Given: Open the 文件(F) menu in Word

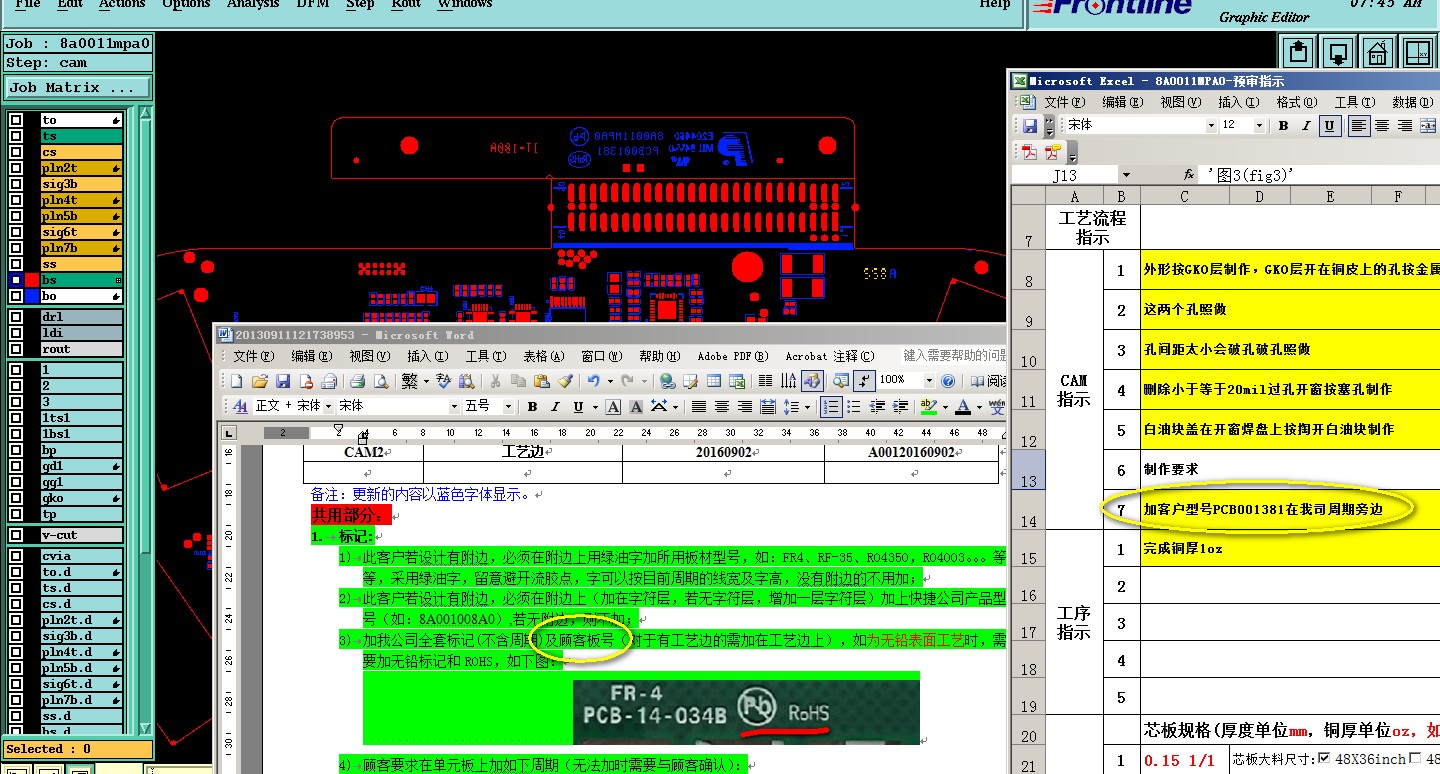Looking at the screenshot, I should [253, 356].
